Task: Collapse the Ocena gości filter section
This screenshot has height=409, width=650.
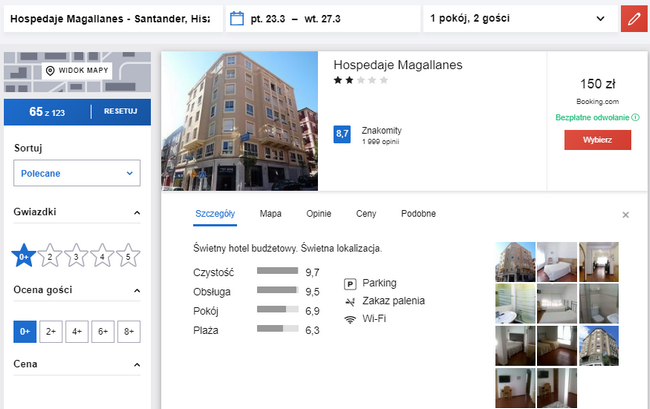Action: (137, 290)
